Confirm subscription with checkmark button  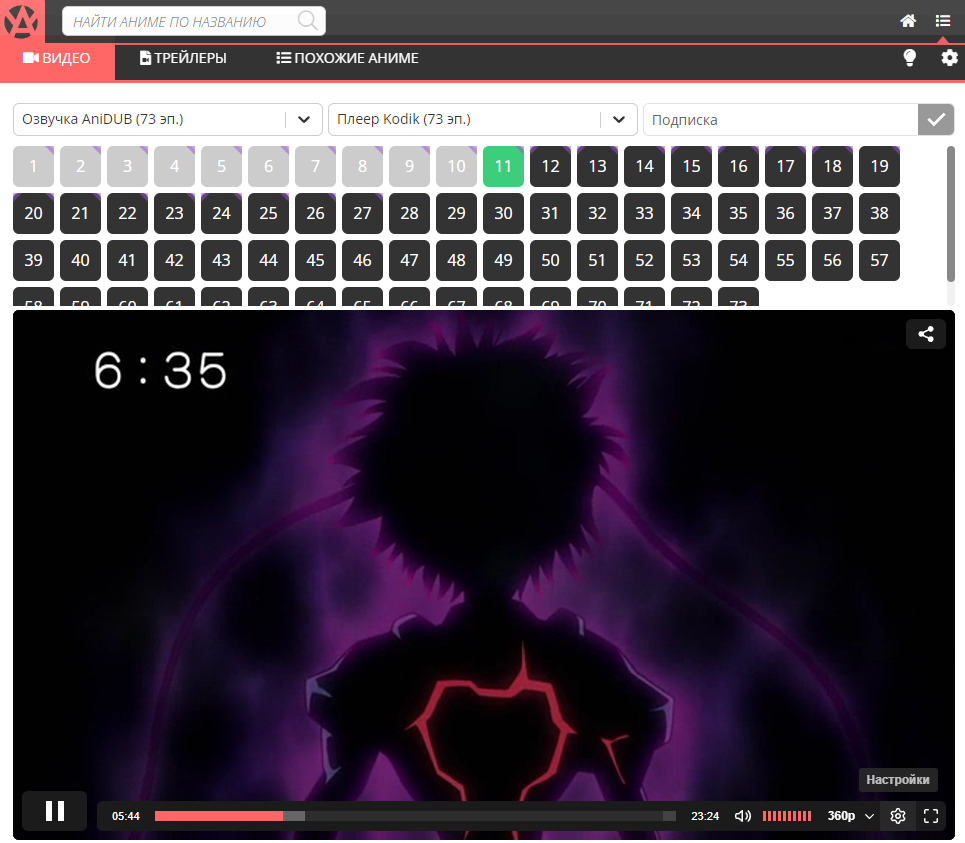936,120
